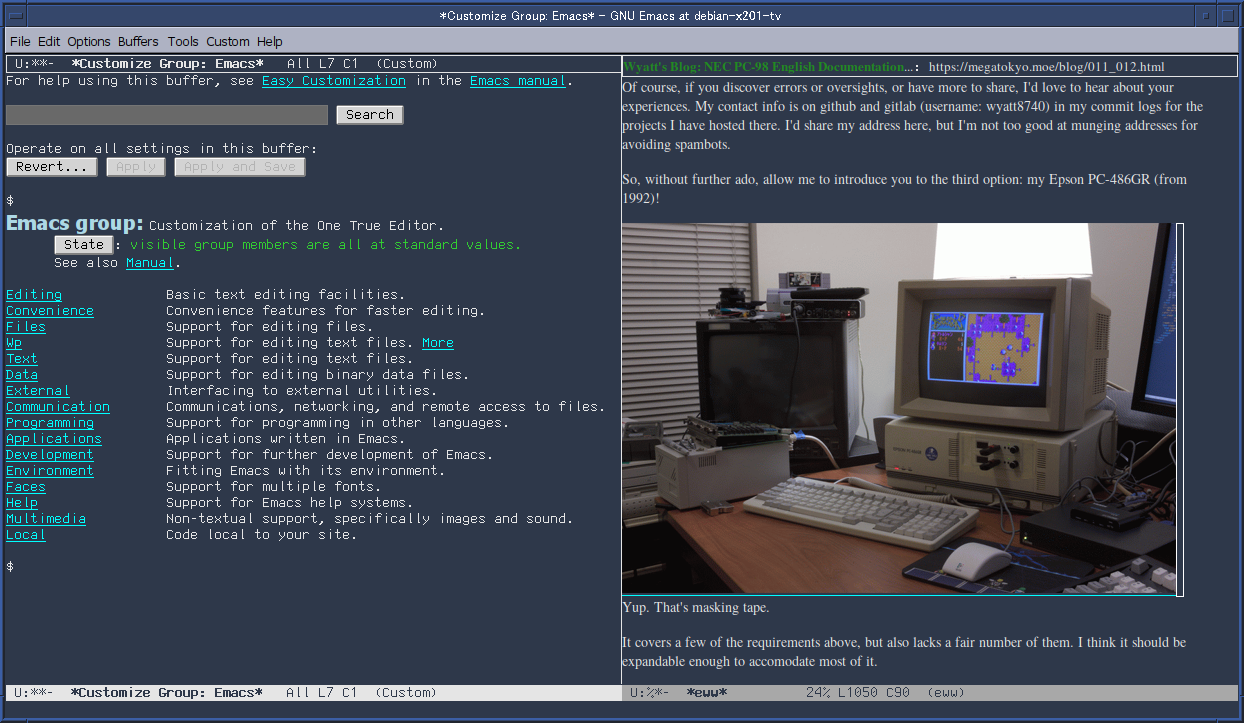Open the File menu
1244x723 pixels.
20,42
